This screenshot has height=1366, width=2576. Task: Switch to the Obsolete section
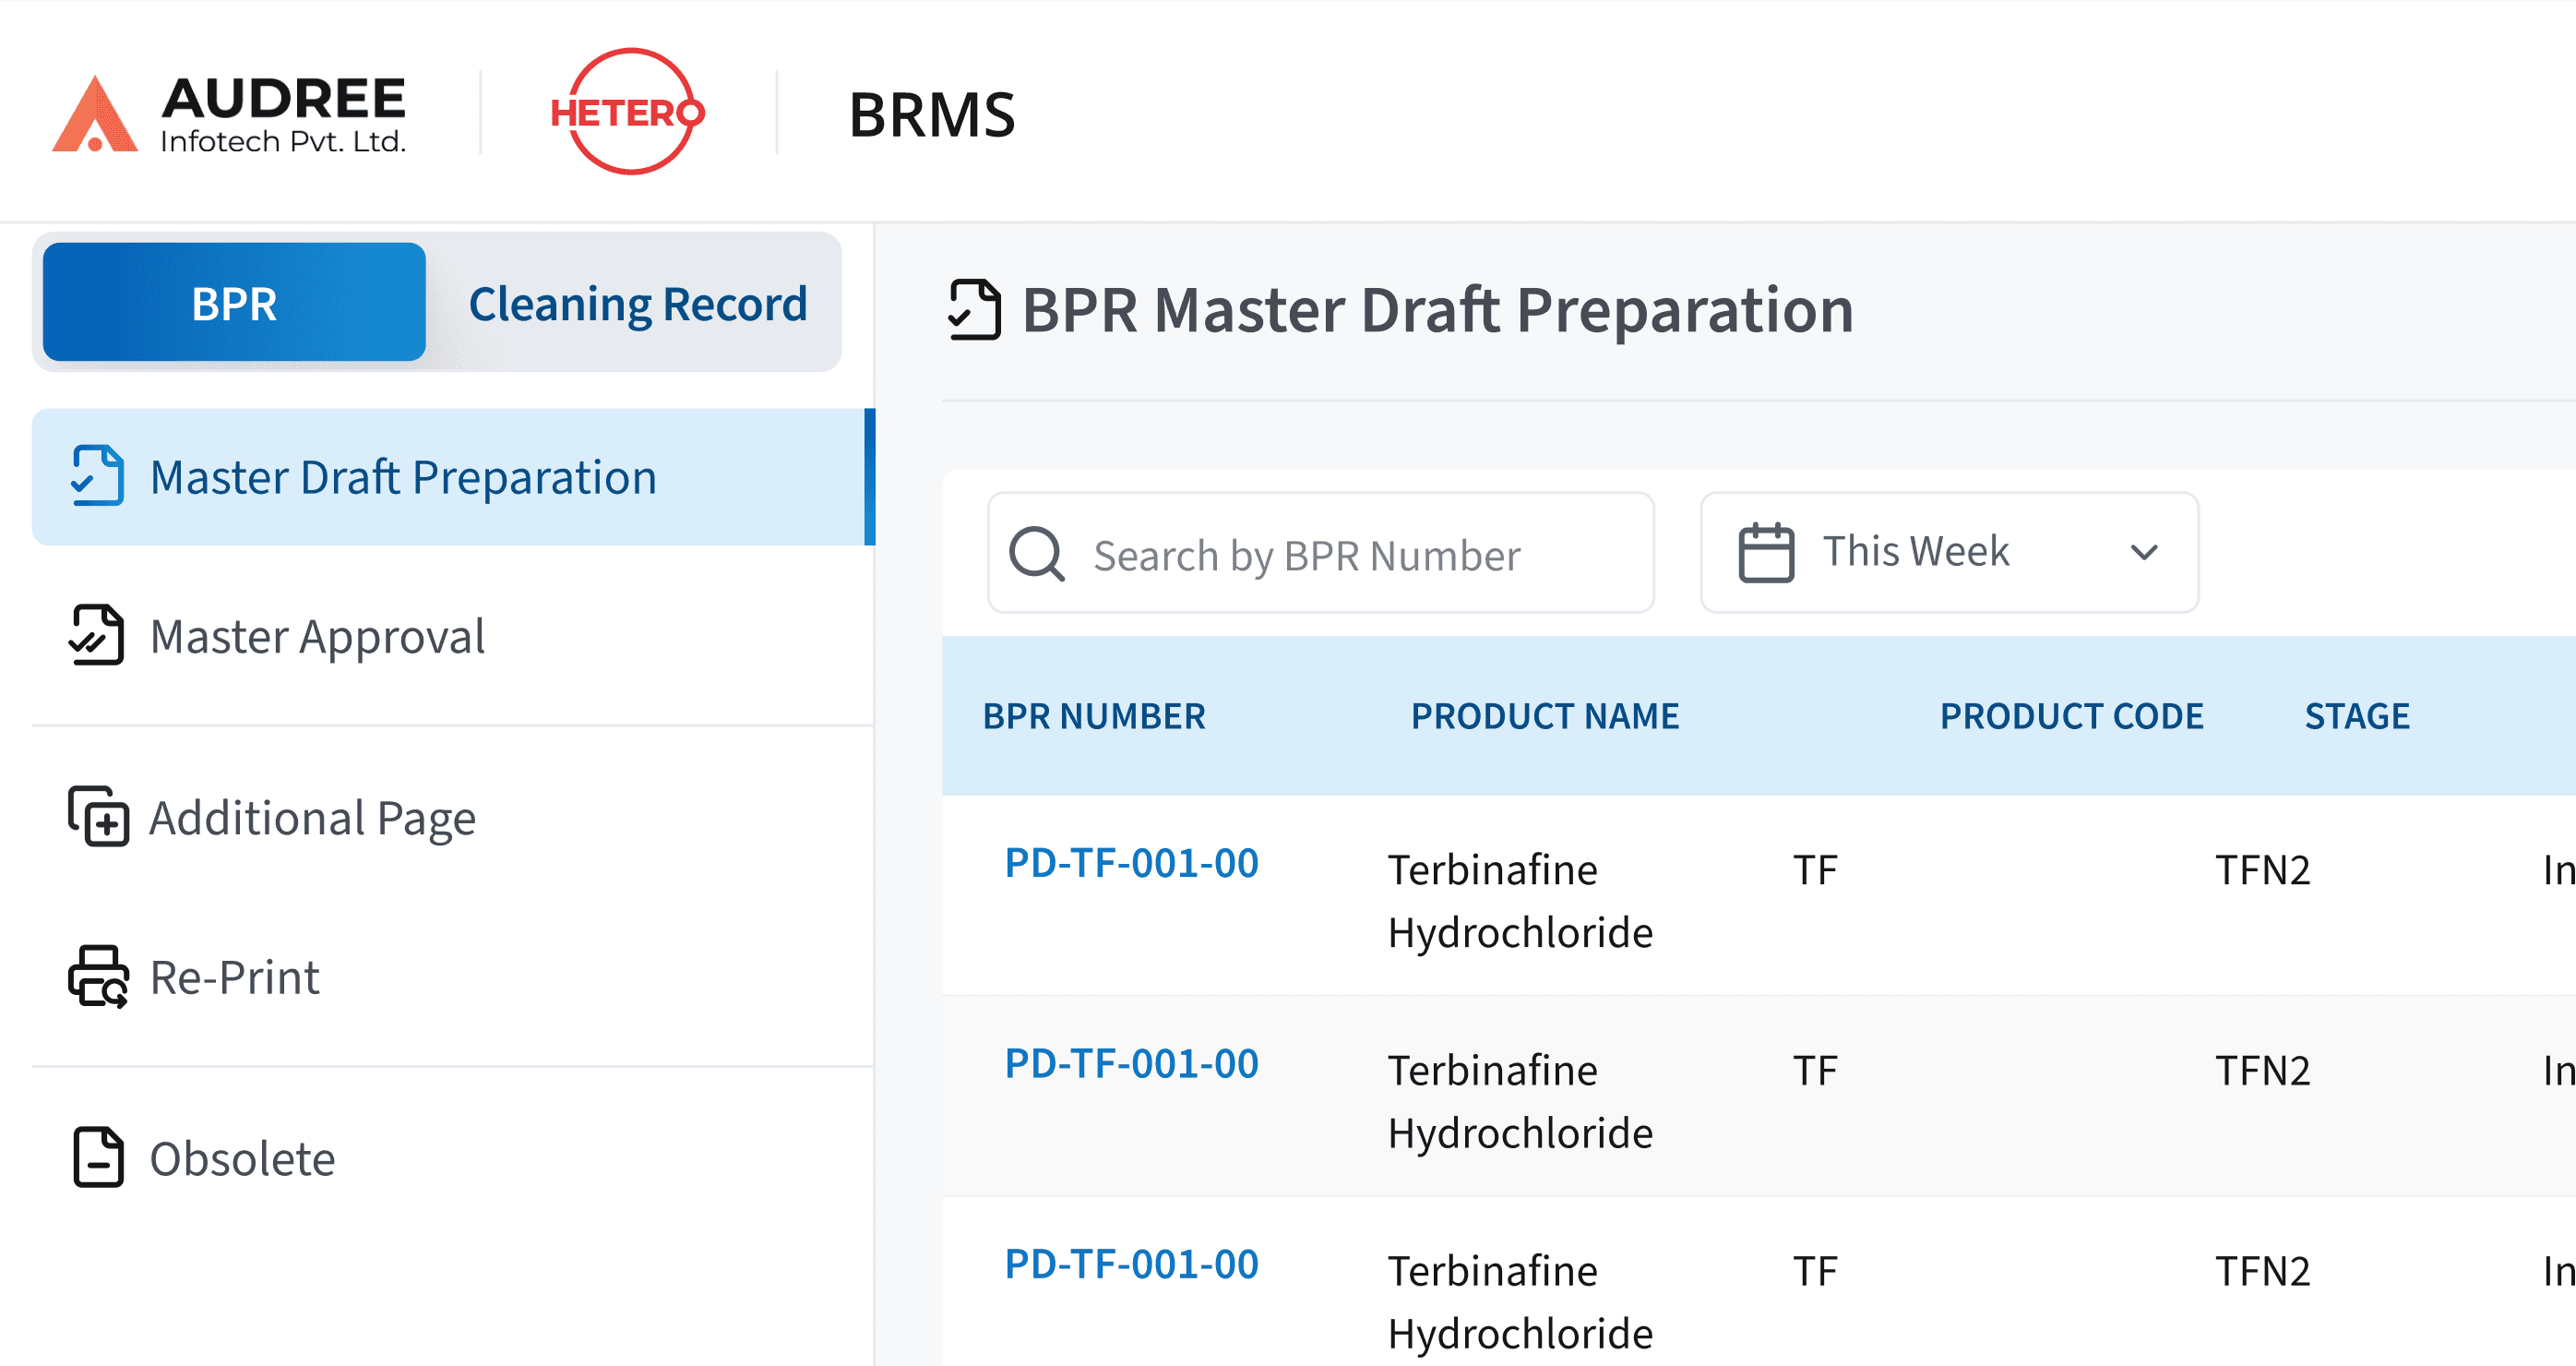click(x=241, y=1158)
